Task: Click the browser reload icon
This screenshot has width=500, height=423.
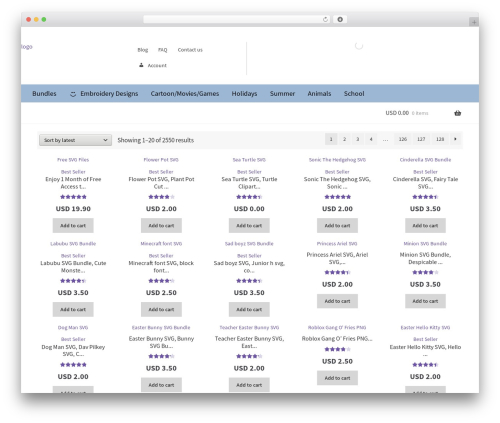Action: (x=325, y=19)
